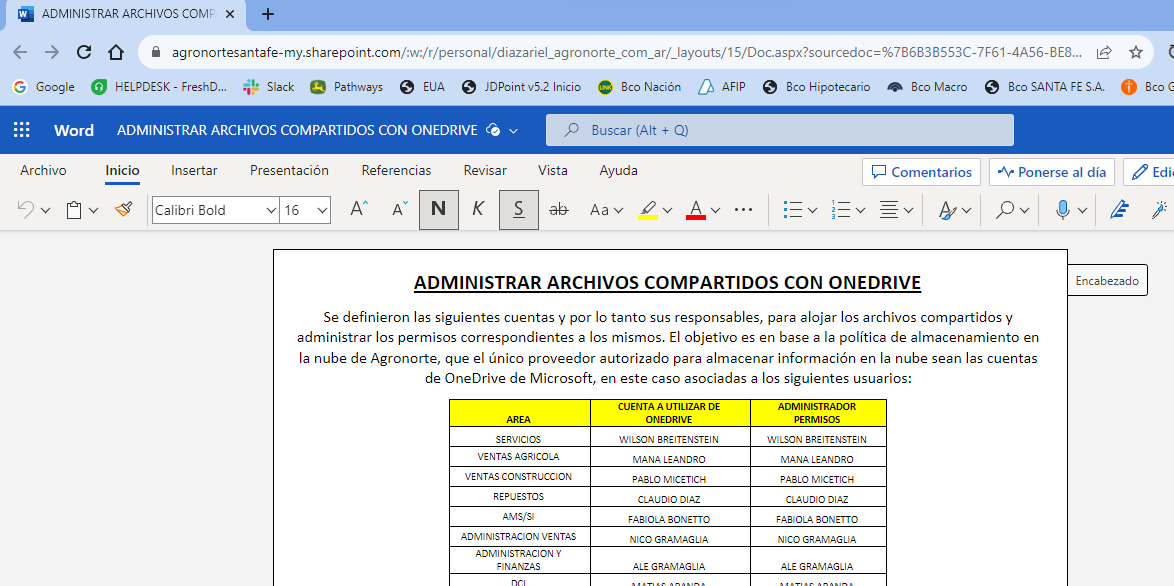Image resolution: width=1174 pixels, height=586 pixels.
Task: Open the Insertar tab
Action: pos(194,171)
